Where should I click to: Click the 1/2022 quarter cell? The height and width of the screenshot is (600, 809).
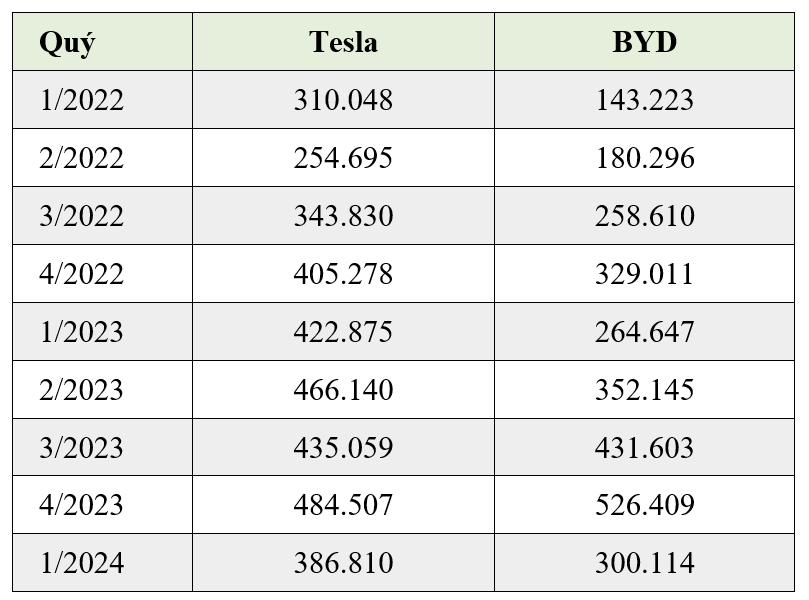(x=82, y=101)
